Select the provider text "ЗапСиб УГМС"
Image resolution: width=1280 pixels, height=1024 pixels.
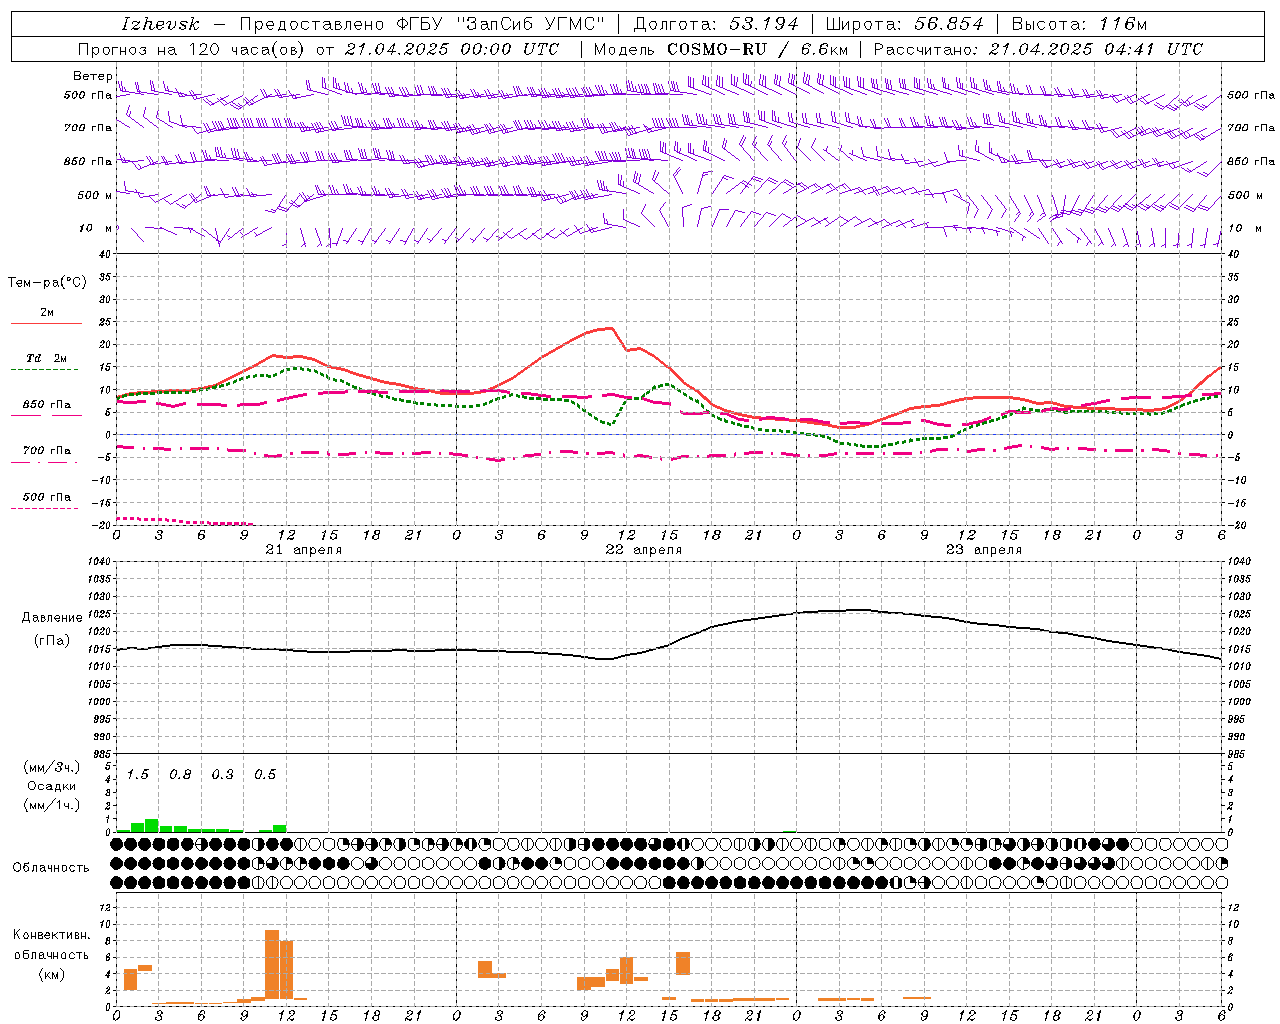(530, 24)
